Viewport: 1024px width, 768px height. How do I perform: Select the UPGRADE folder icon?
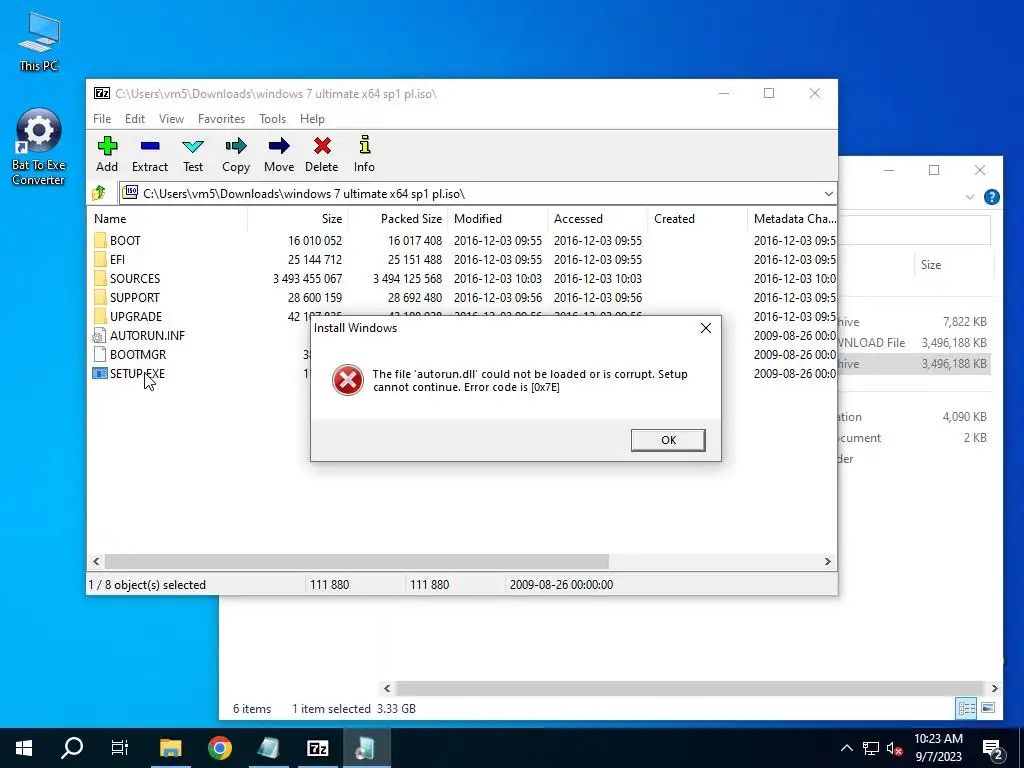click(x=99, y=316)
